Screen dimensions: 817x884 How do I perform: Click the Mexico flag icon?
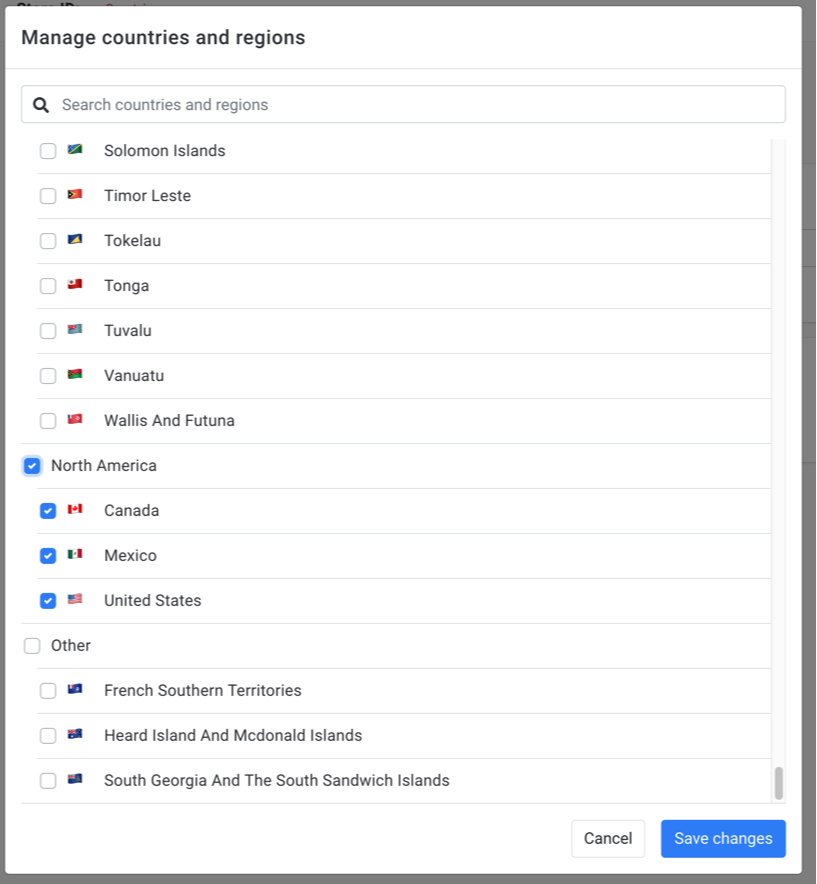75,554
